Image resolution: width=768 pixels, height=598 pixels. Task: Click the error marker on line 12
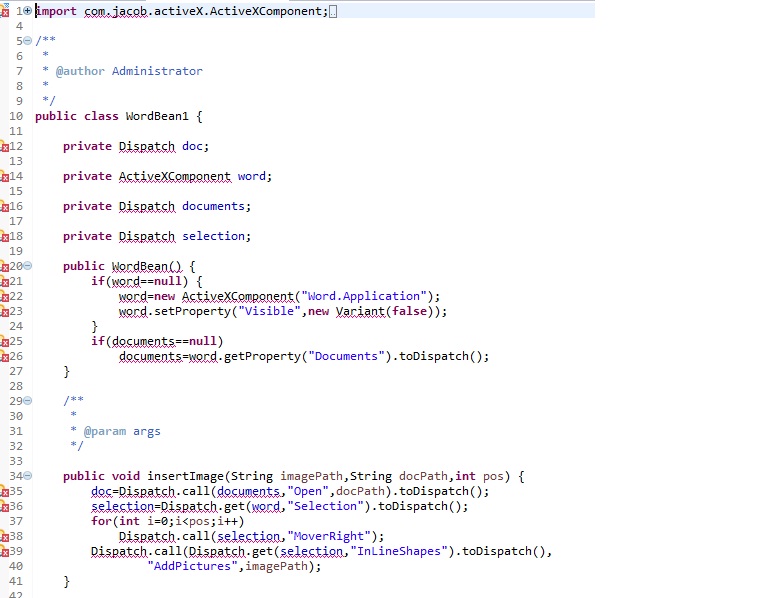click(x=5, y=147)
